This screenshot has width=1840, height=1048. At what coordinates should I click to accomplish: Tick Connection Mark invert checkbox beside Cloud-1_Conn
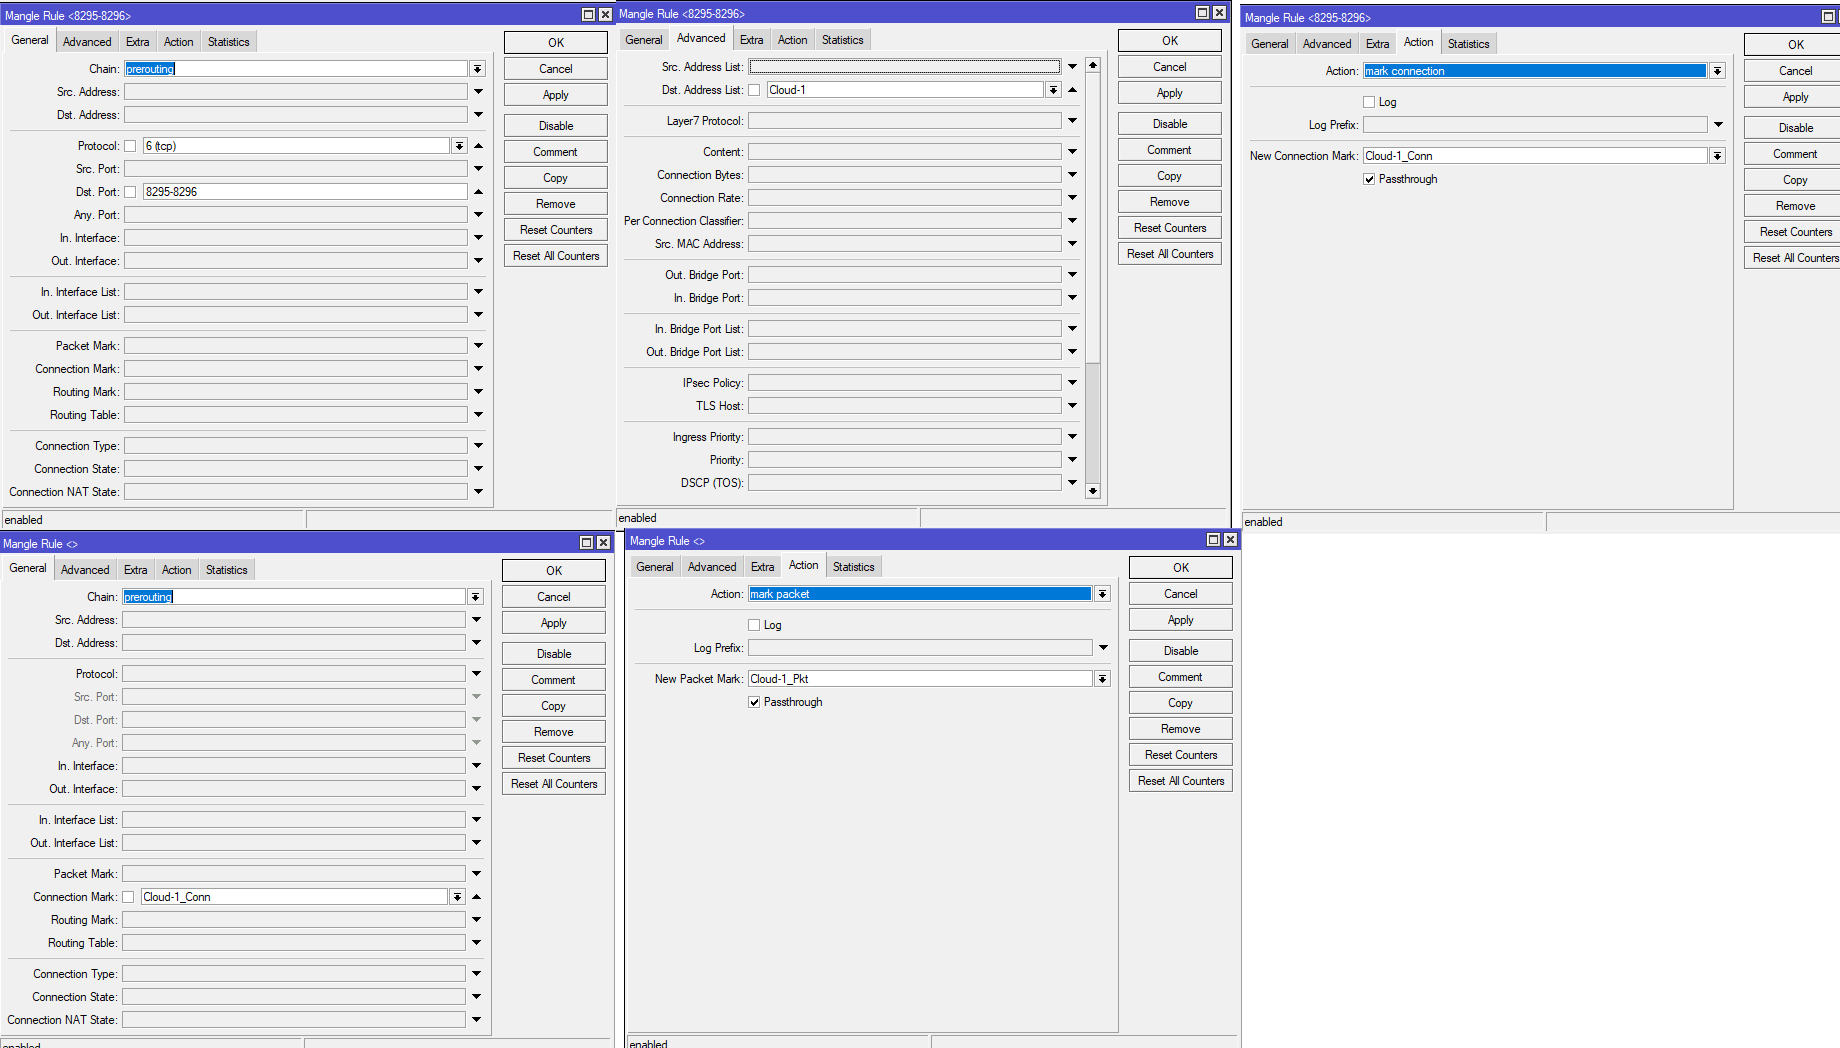coord(127,897)
